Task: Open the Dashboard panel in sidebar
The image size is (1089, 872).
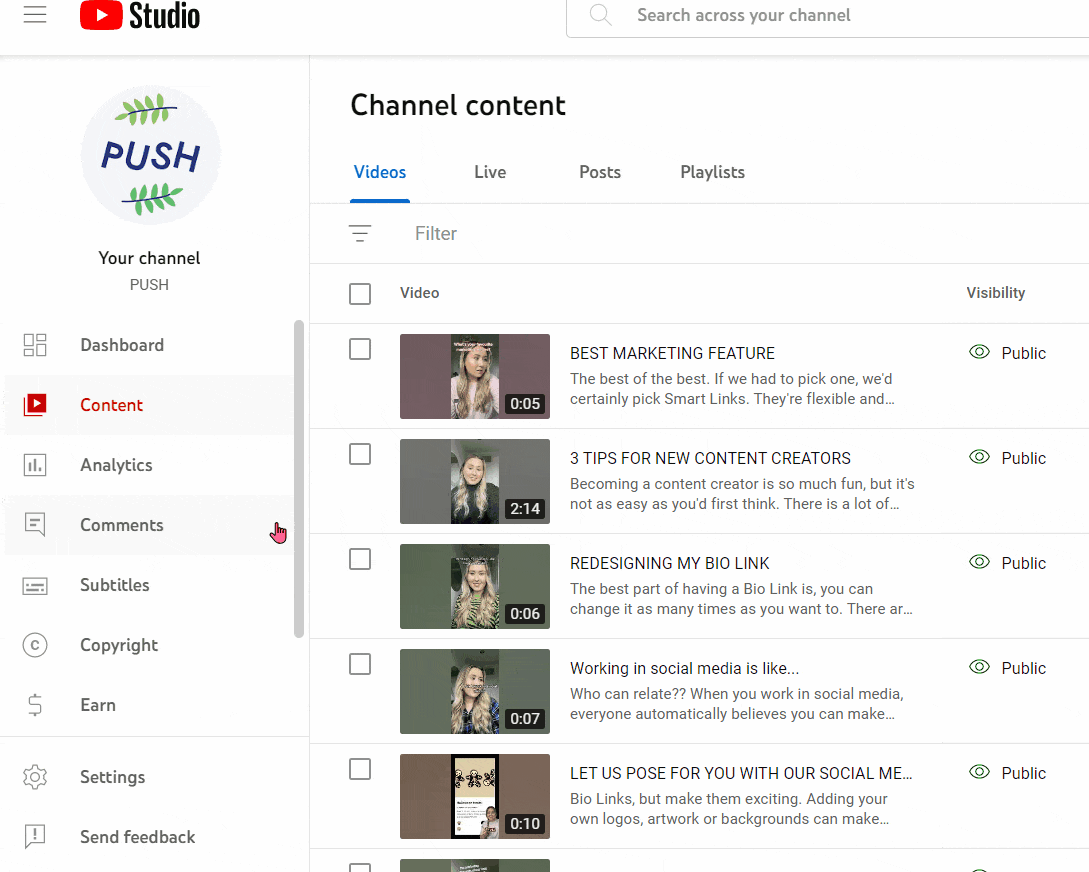Action: point(121,344)
